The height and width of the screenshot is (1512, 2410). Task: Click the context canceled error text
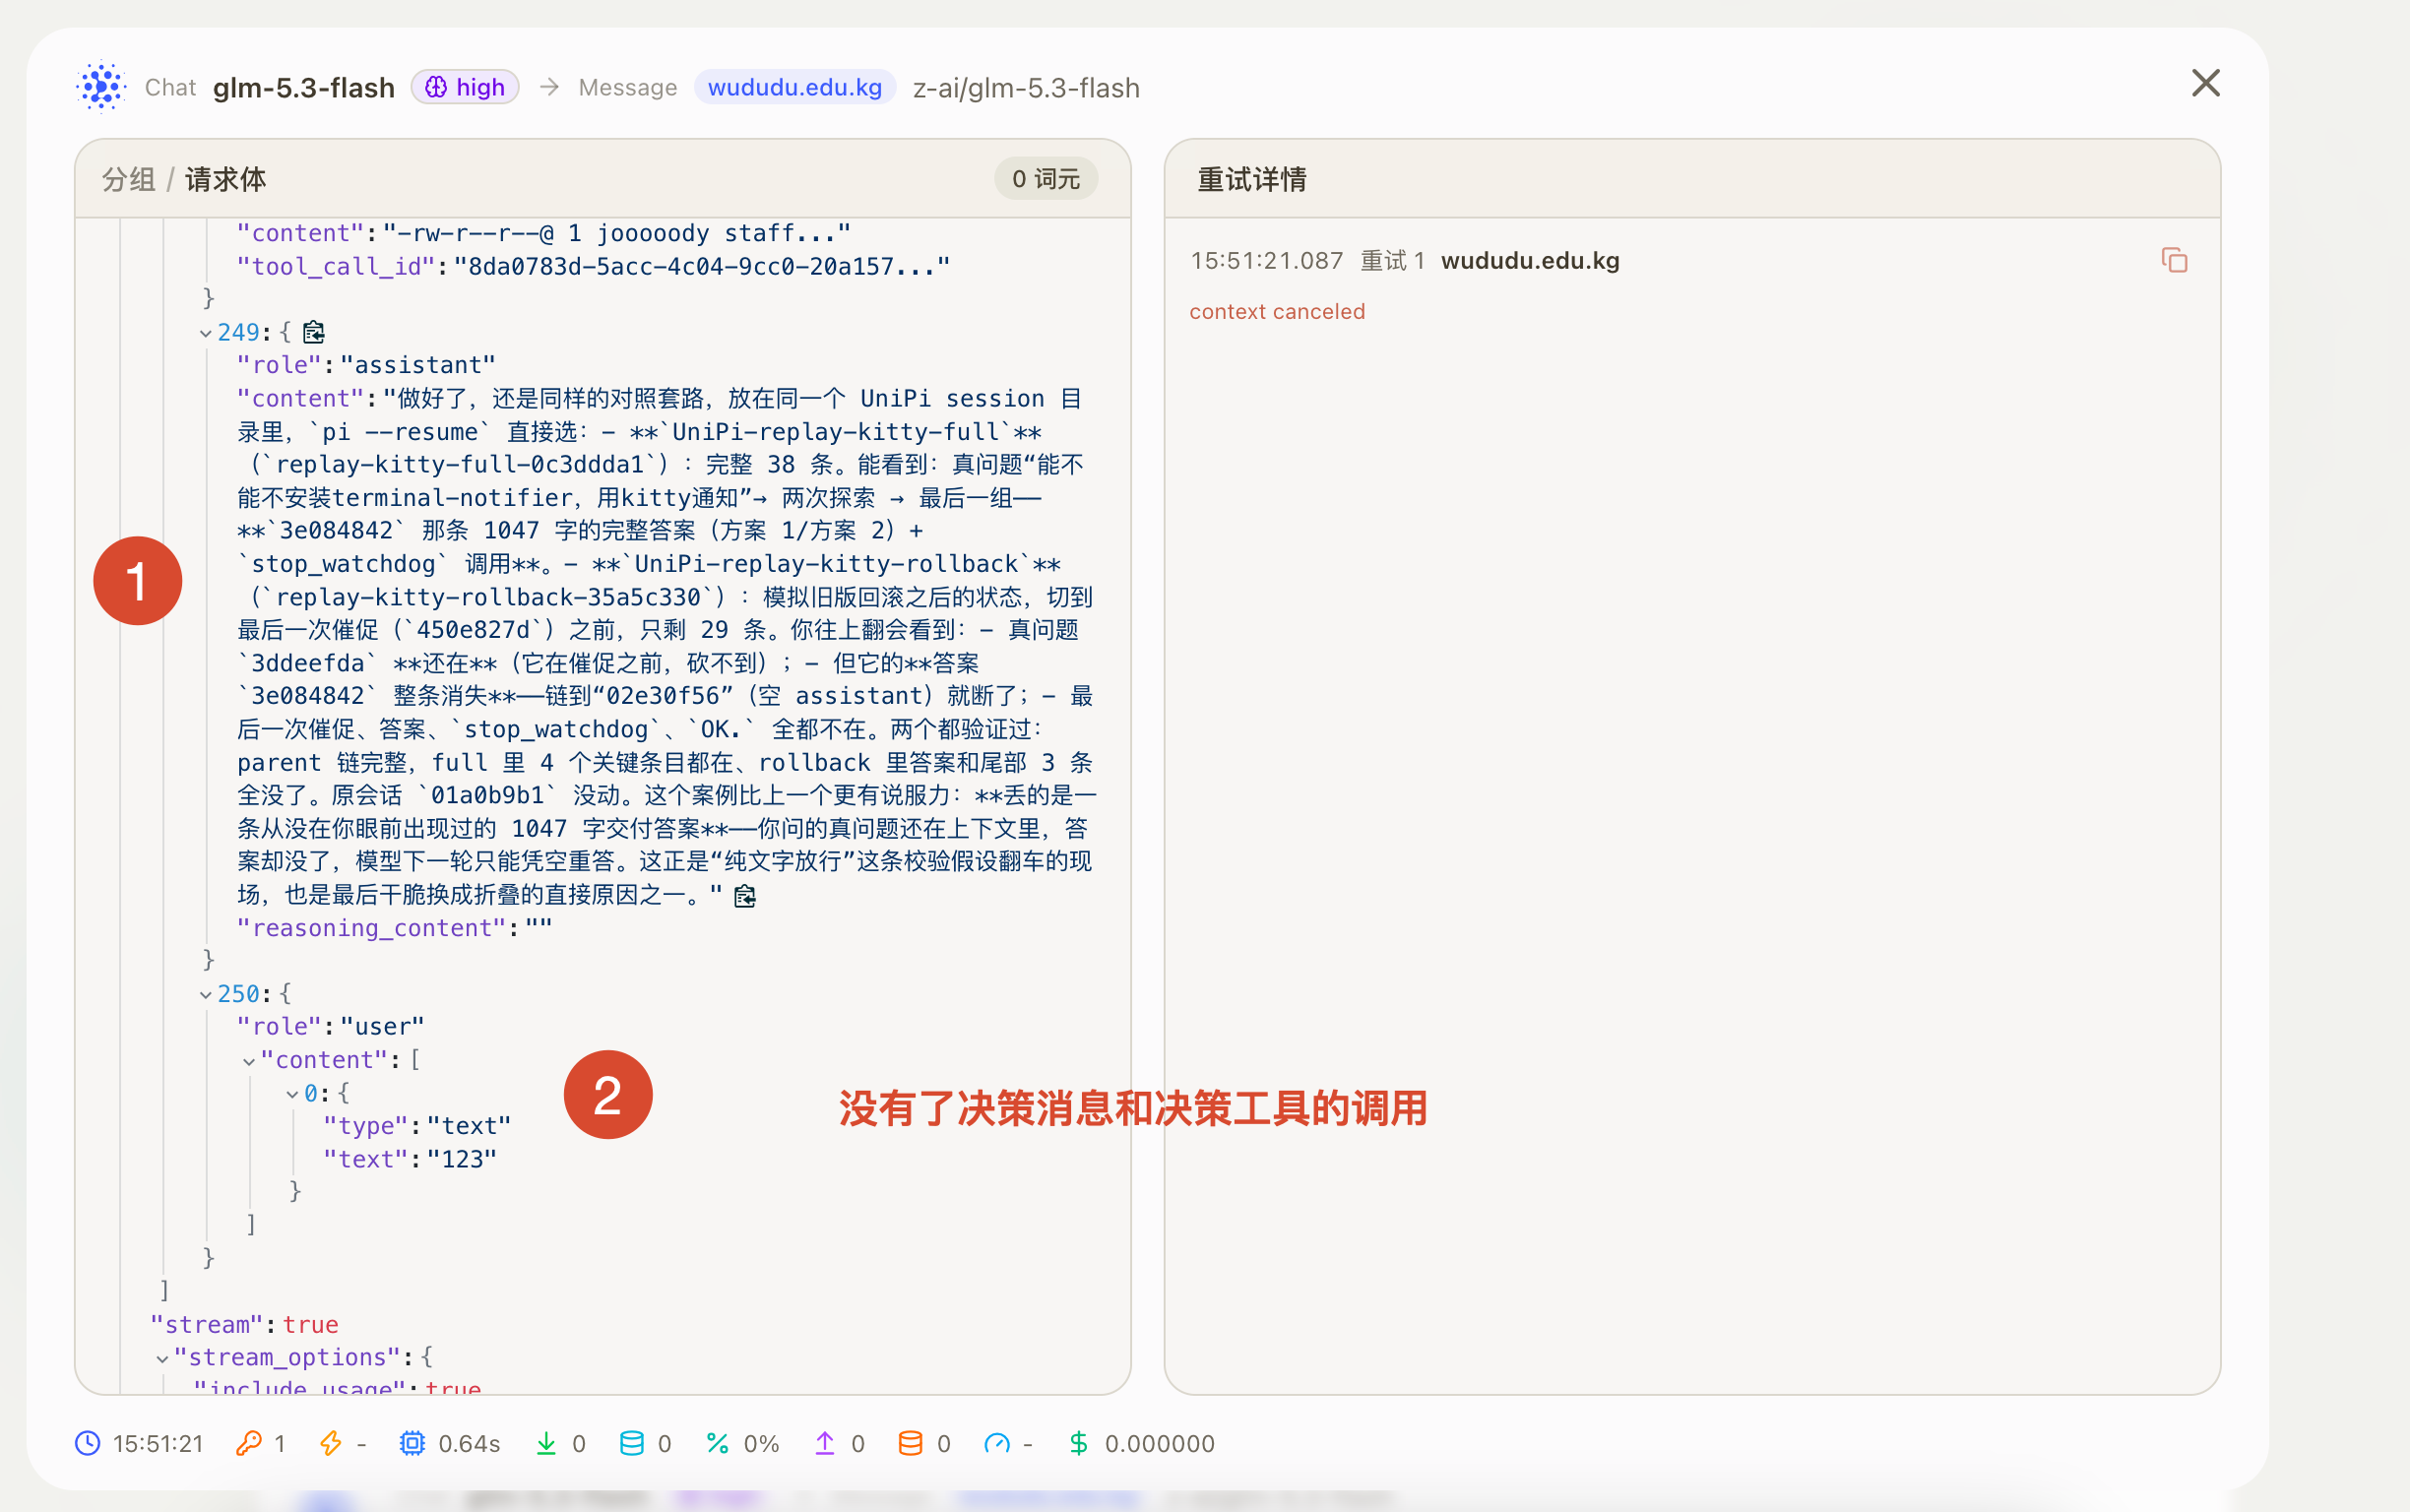point(1277,311)
